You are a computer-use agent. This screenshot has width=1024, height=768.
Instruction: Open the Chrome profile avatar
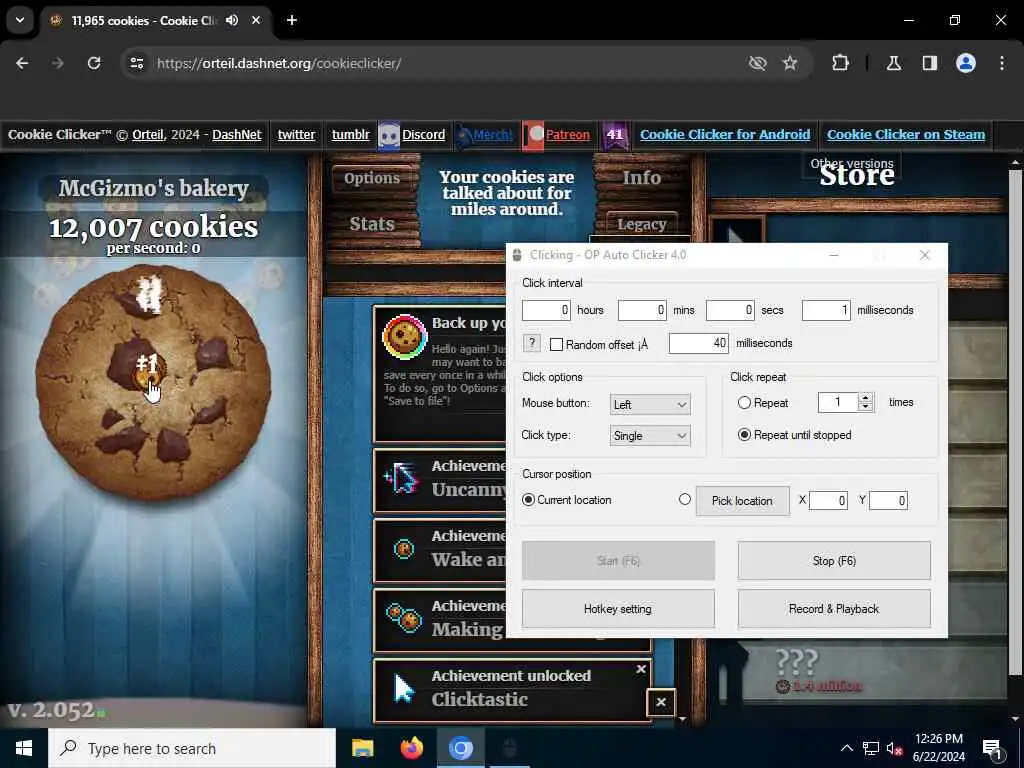966,63
